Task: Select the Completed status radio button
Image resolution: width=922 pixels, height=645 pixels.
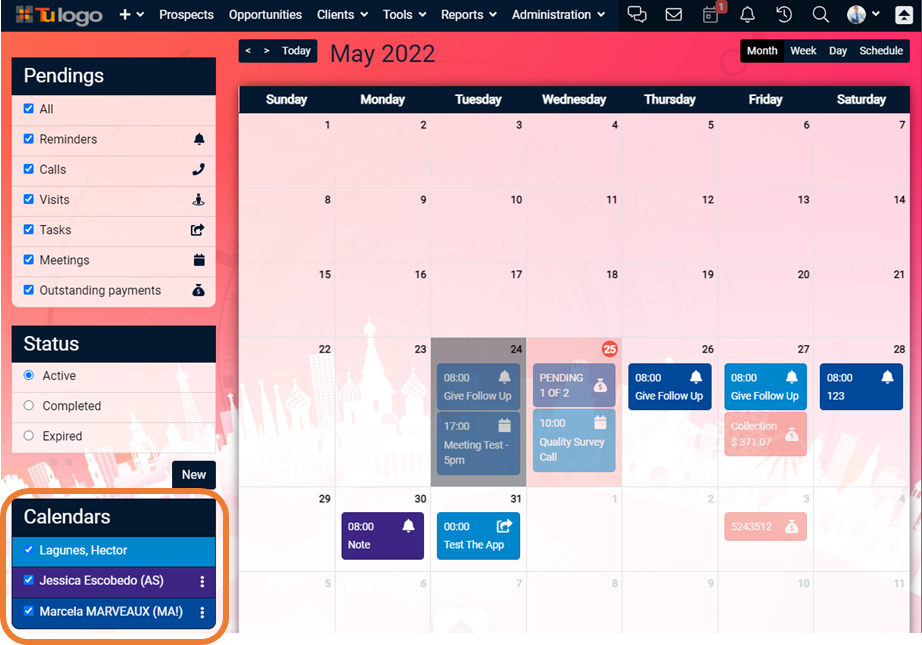Action: point(28,405)
